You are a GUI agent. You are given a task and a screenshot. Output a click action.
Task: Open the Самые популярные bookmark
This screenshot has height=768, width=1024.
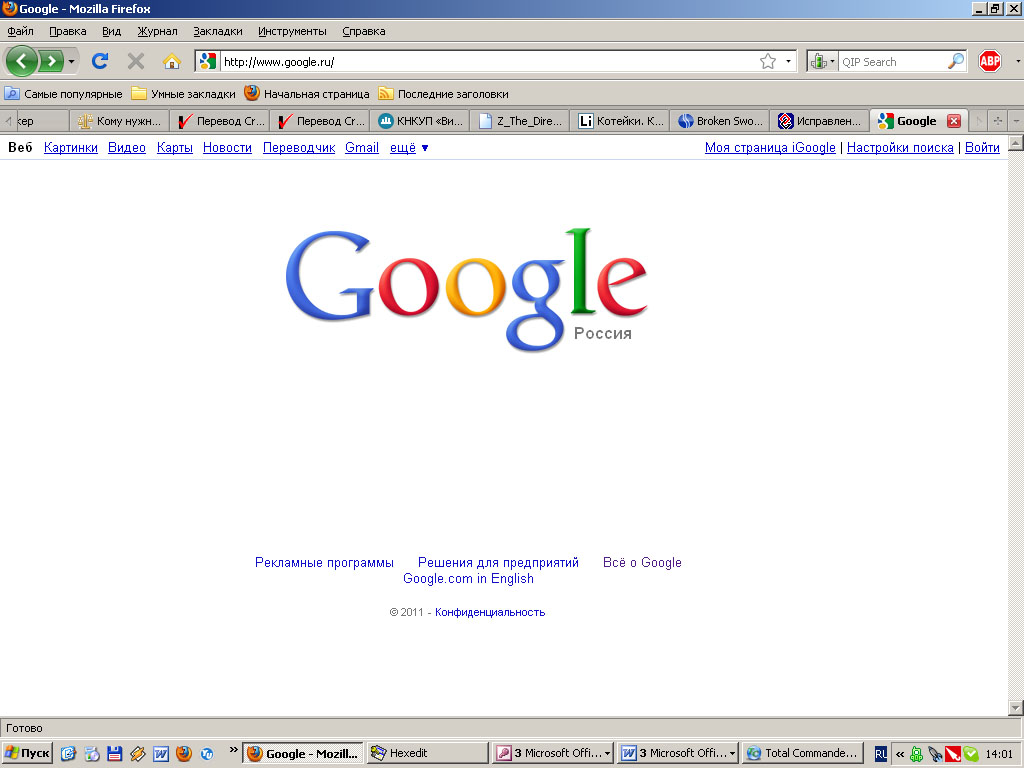(63, 93)
